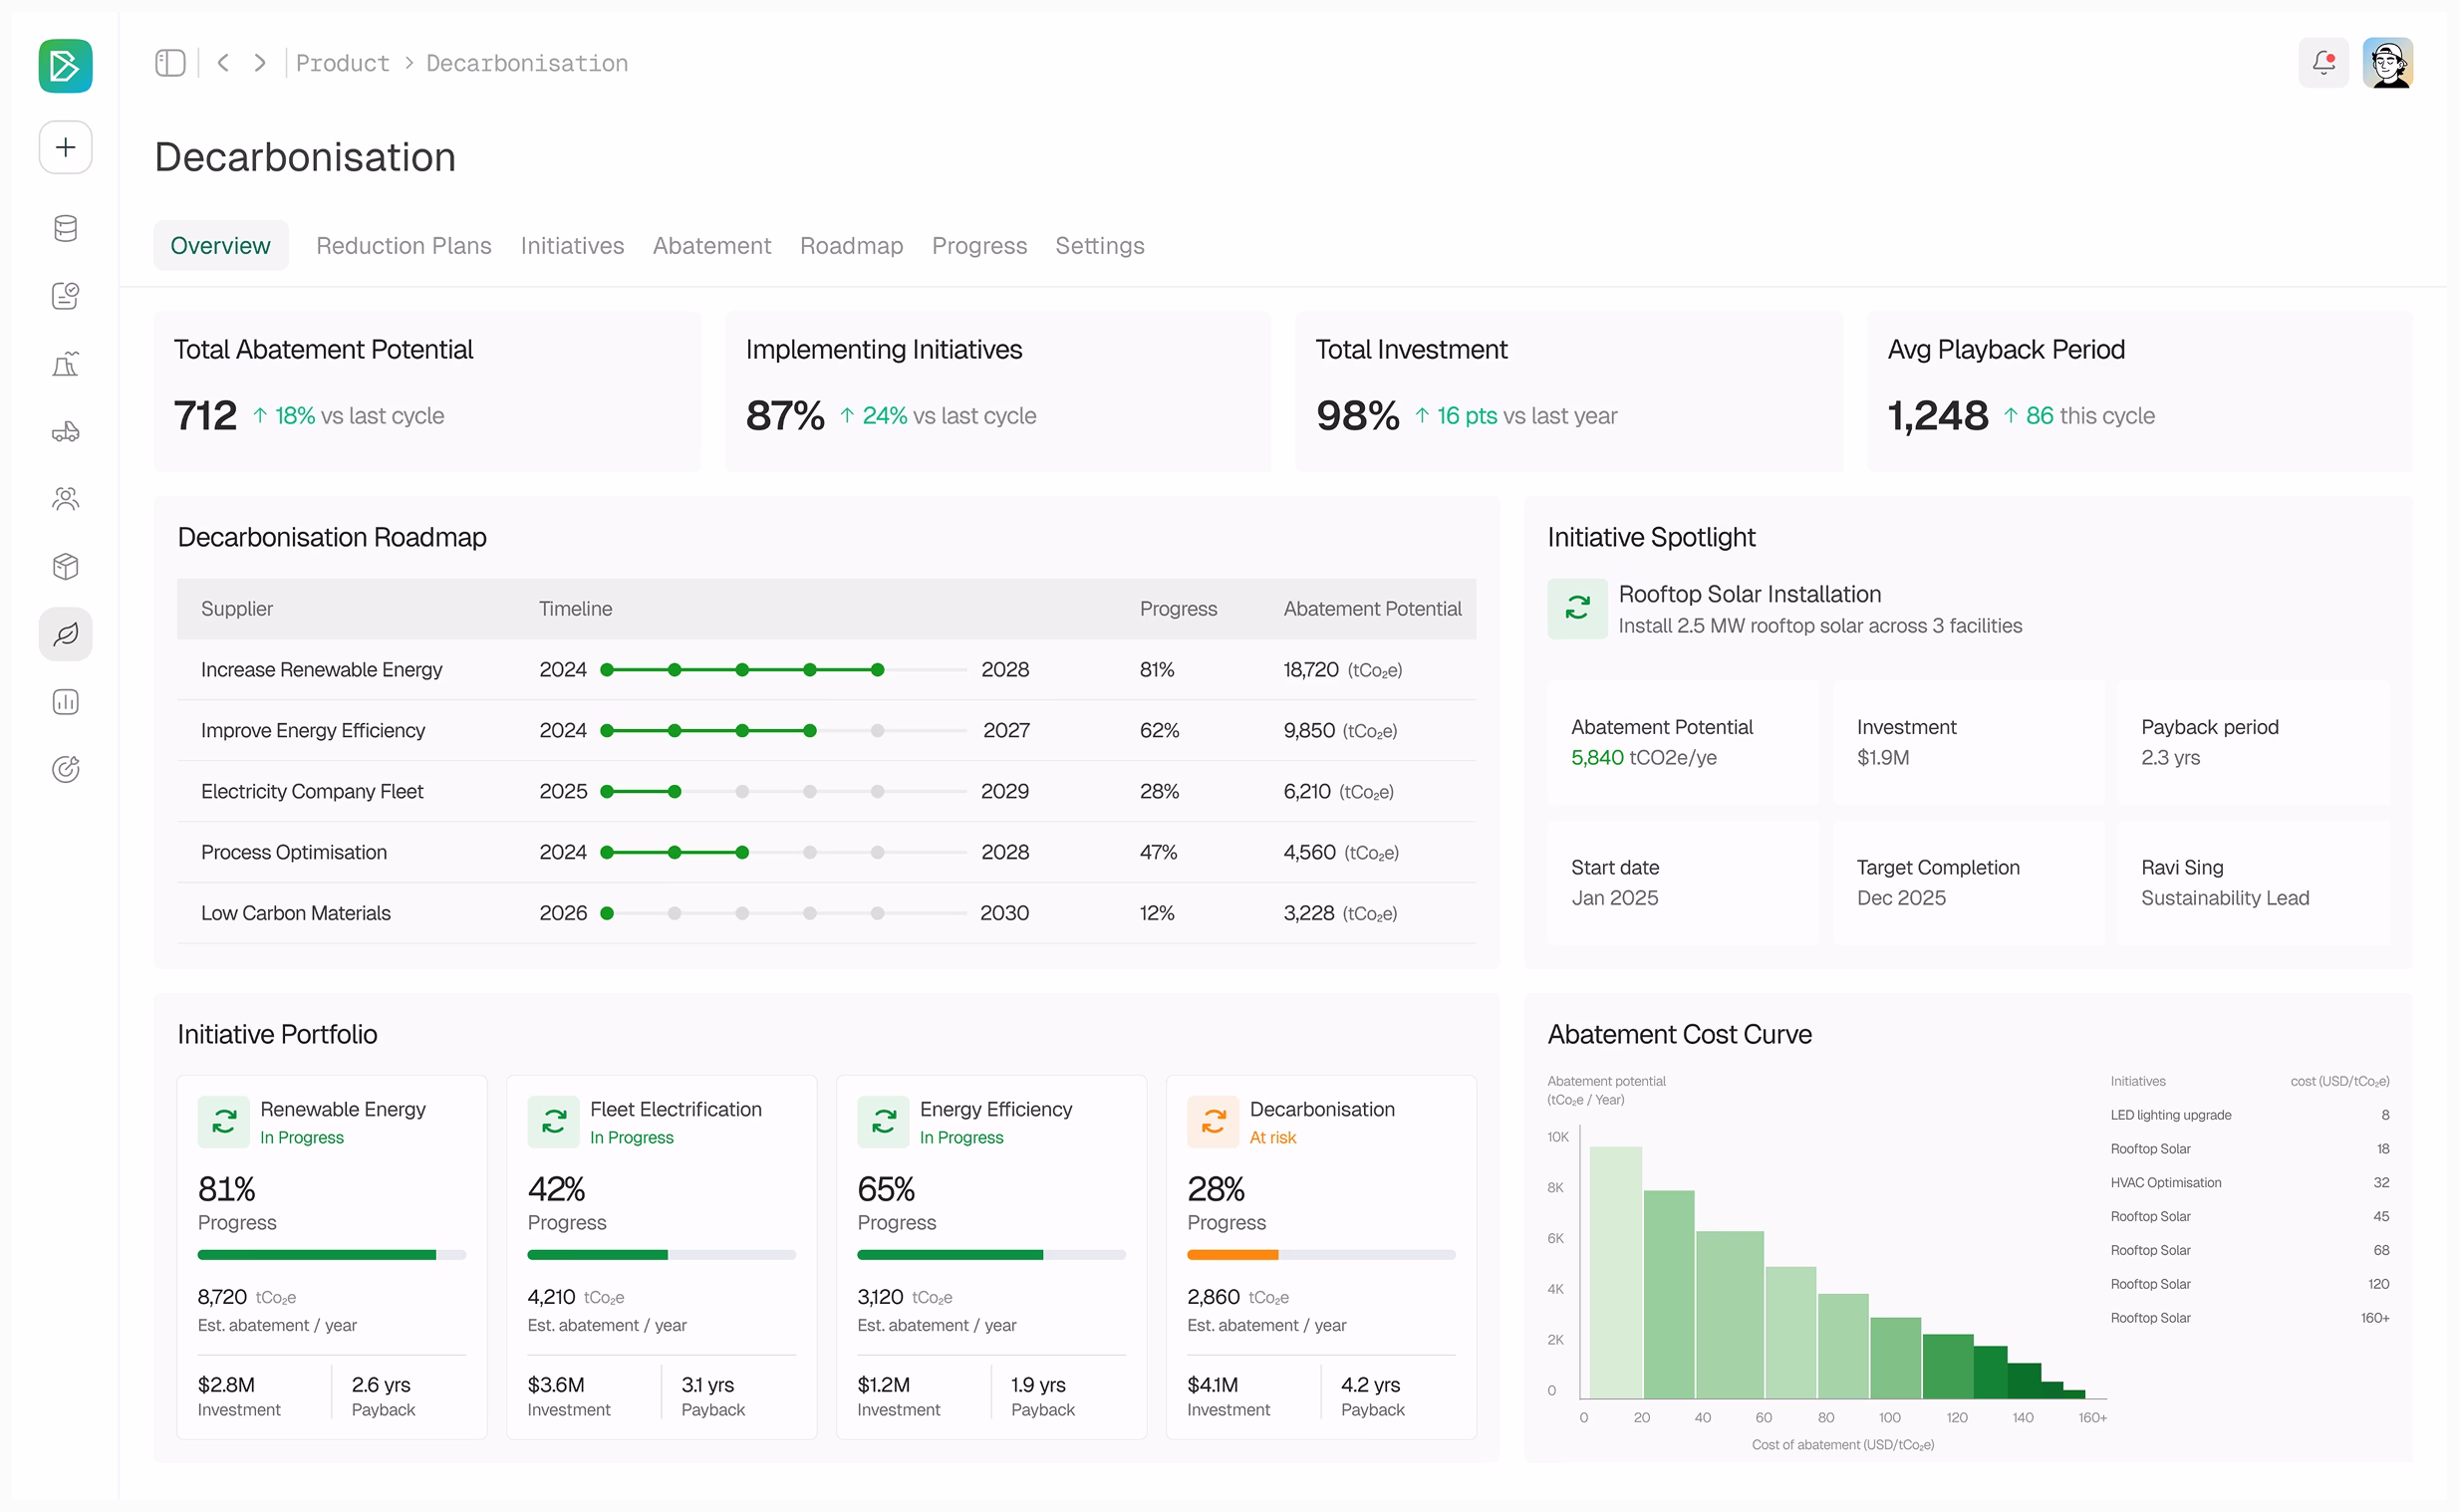Toggle the sidebar panel collapse icon
Image resolution: width=2459 pixels, height=1512 pixels.
click(x=171, y=63)
